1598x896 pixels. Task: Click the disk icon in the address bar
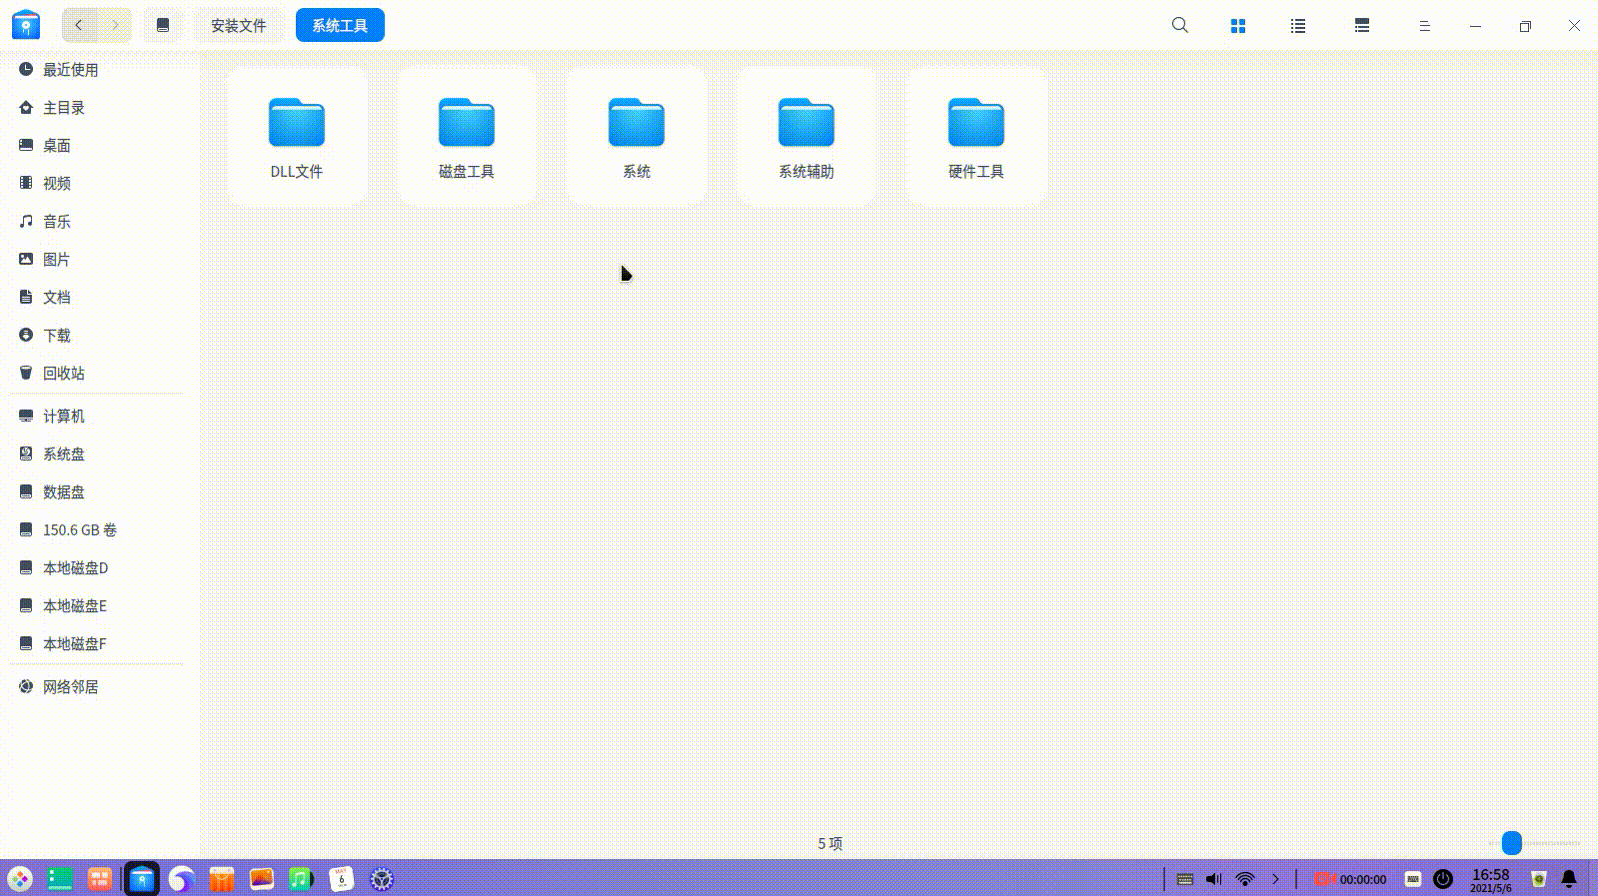[163, 25]
